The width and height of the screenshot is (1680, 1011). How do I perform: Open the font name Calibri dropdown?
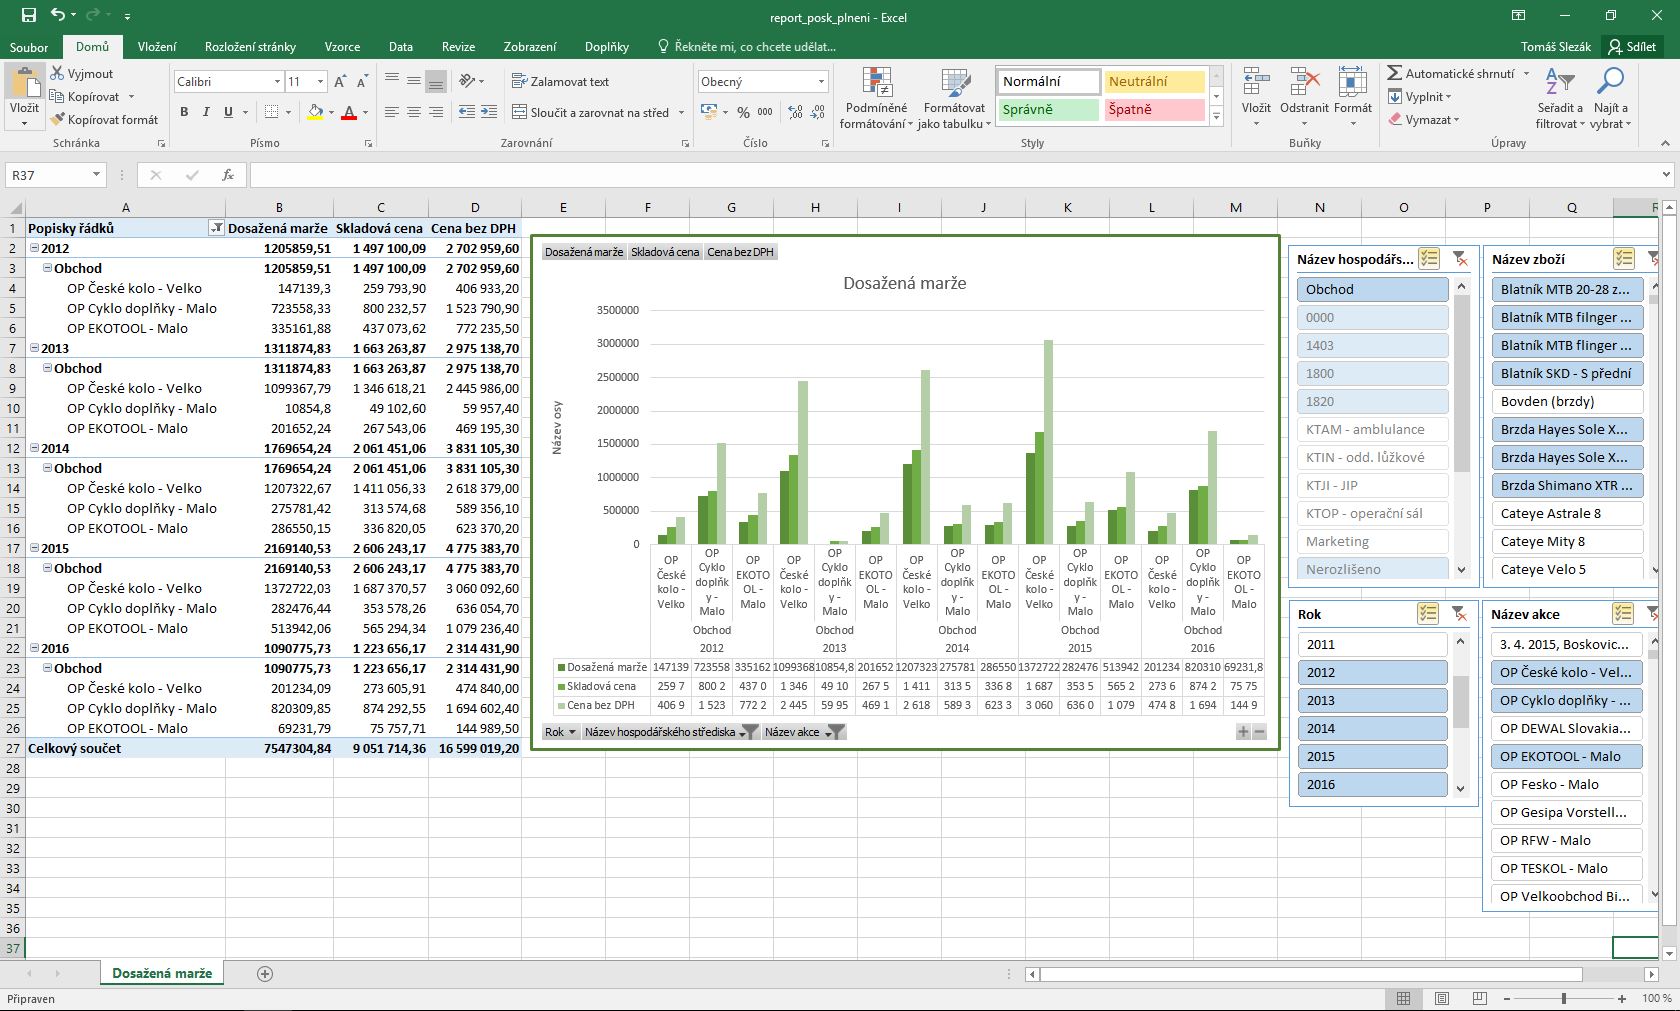click(x=277, y=82)
